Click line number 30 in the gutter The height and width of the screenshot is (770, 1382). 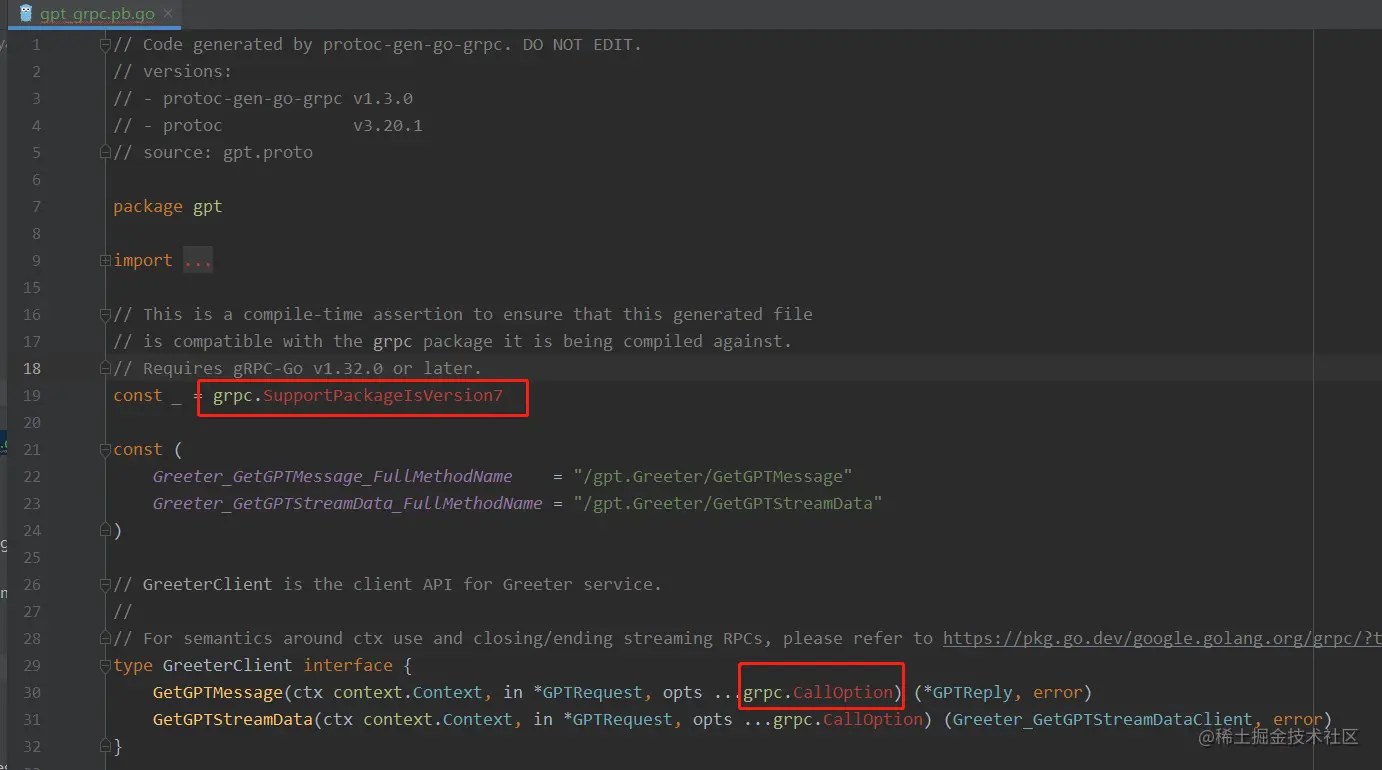(x=32, y=692)
